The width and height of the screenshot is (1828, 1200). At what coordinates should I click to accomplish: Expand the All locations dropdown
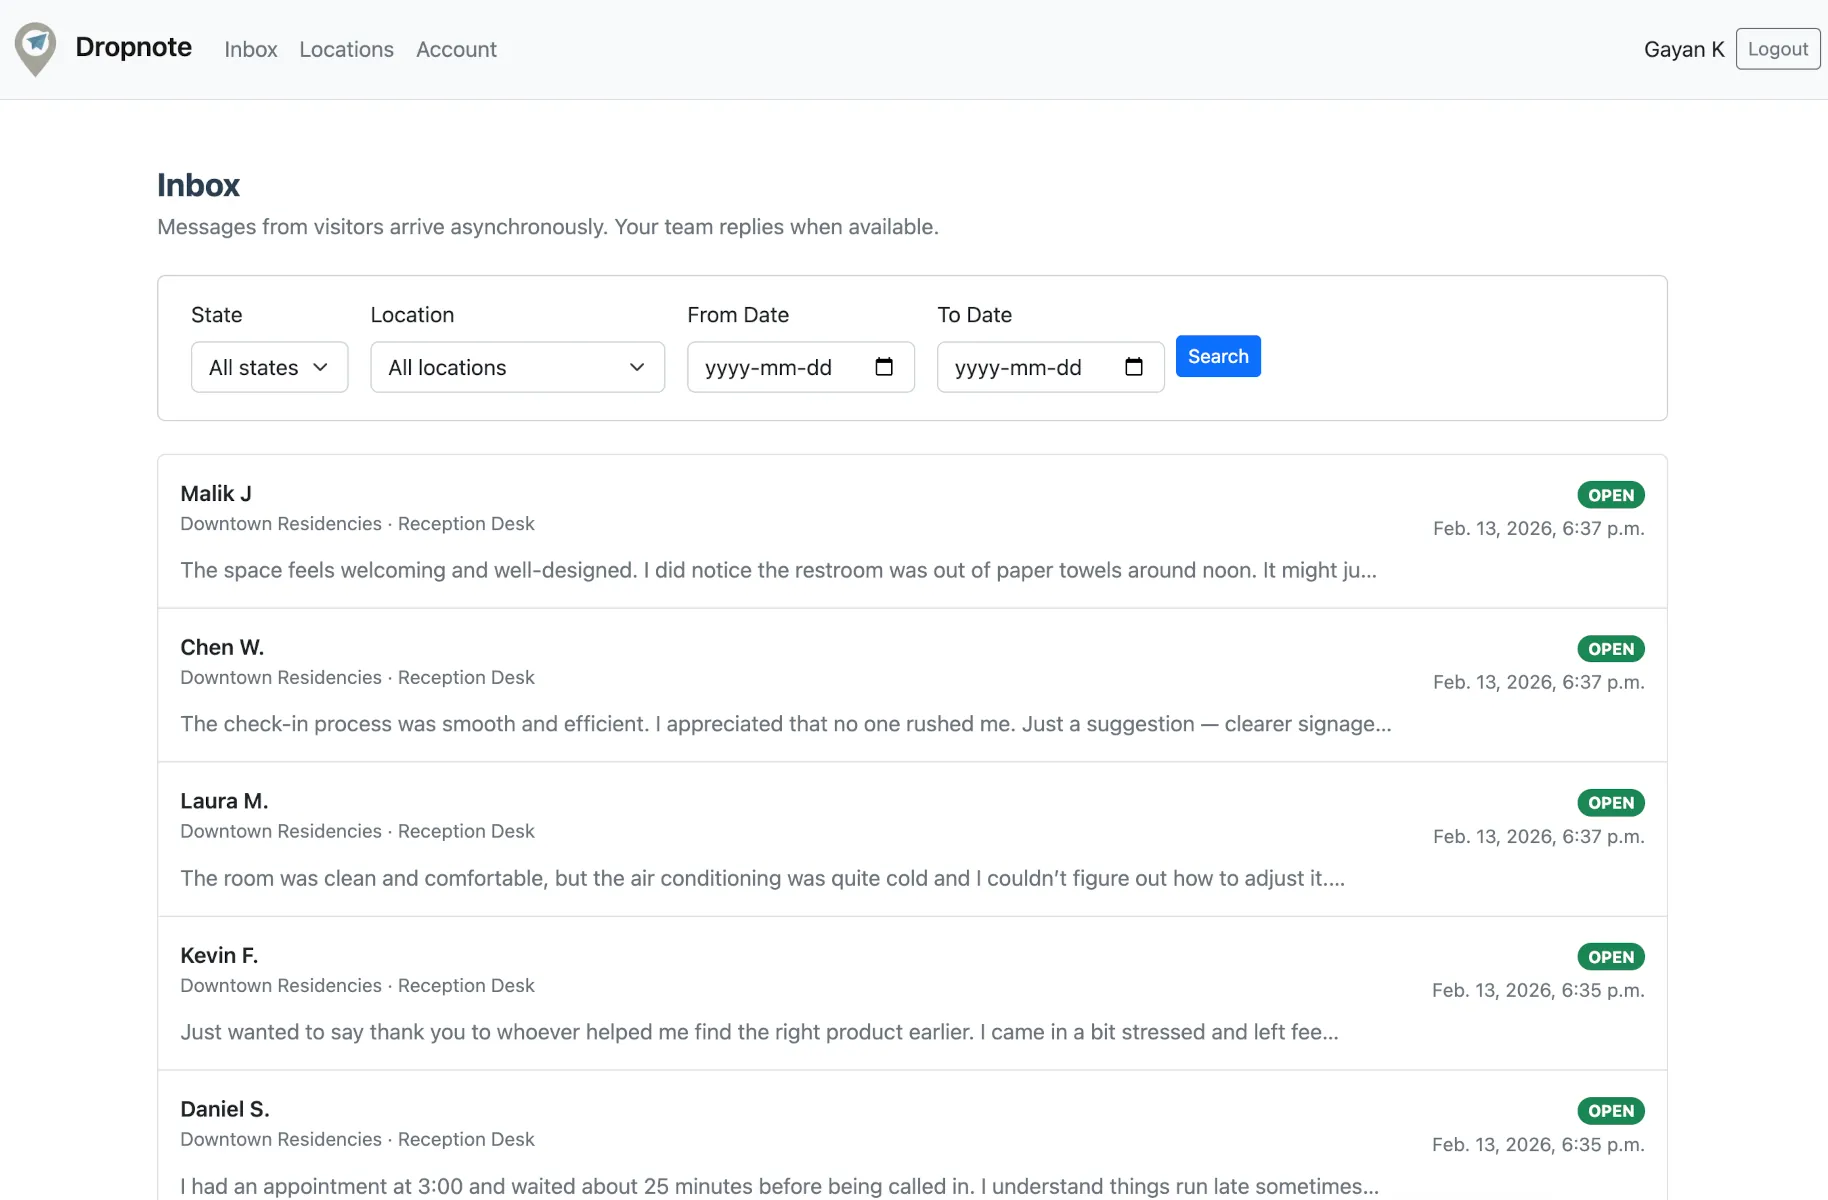click(x=517, y=367)
